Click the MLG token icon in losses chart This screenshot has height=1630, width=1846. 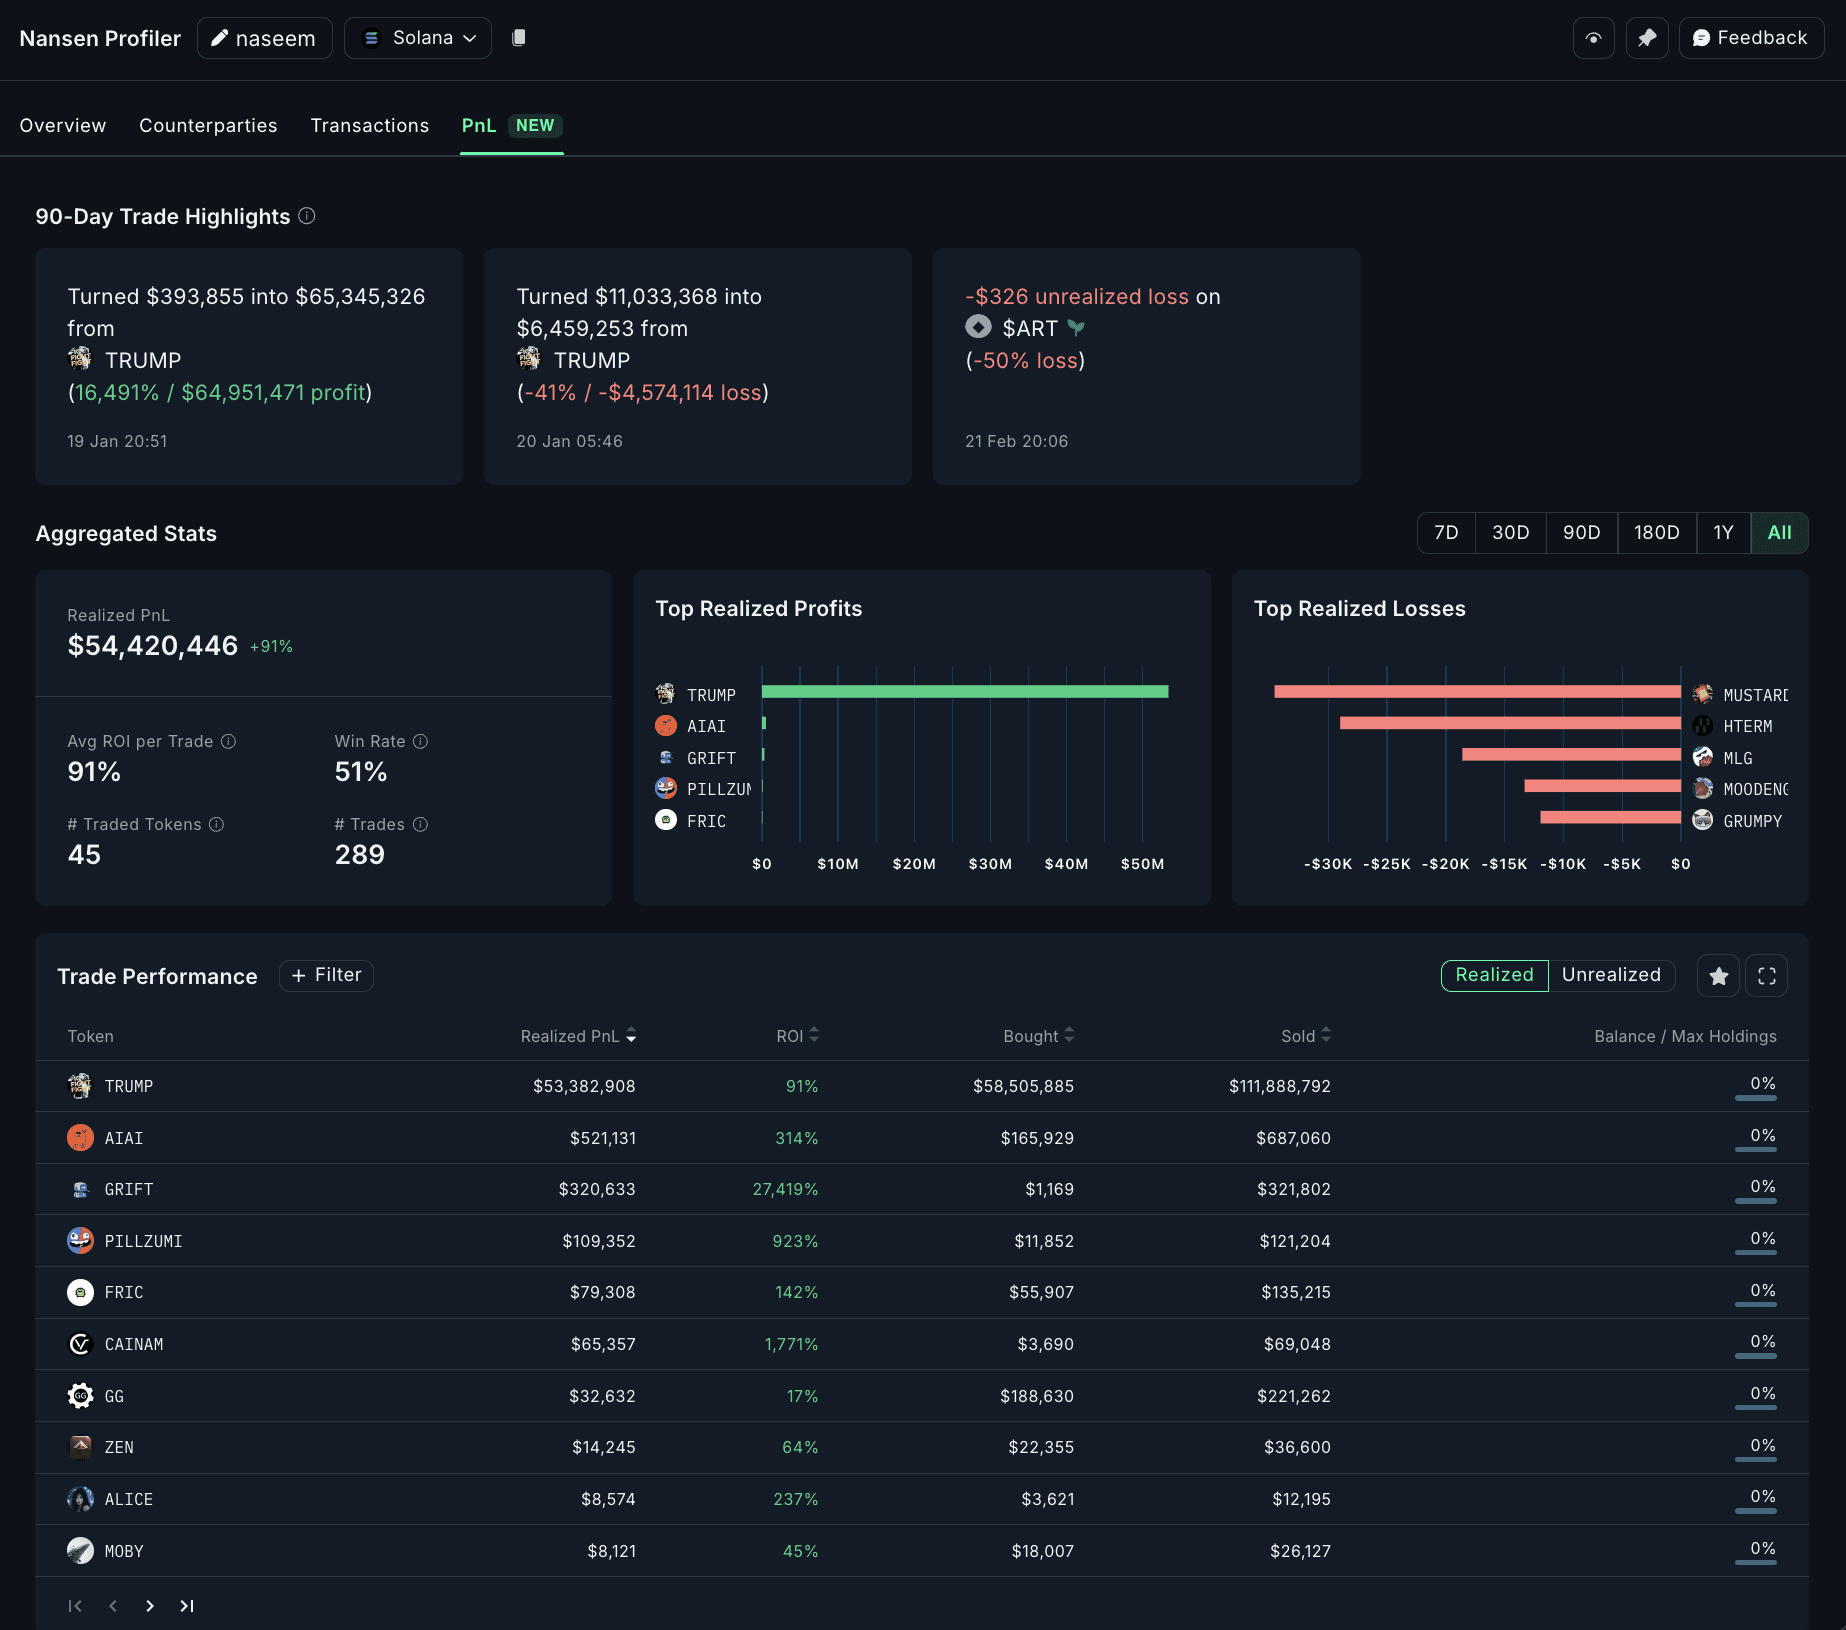(x=1702, y=757)
